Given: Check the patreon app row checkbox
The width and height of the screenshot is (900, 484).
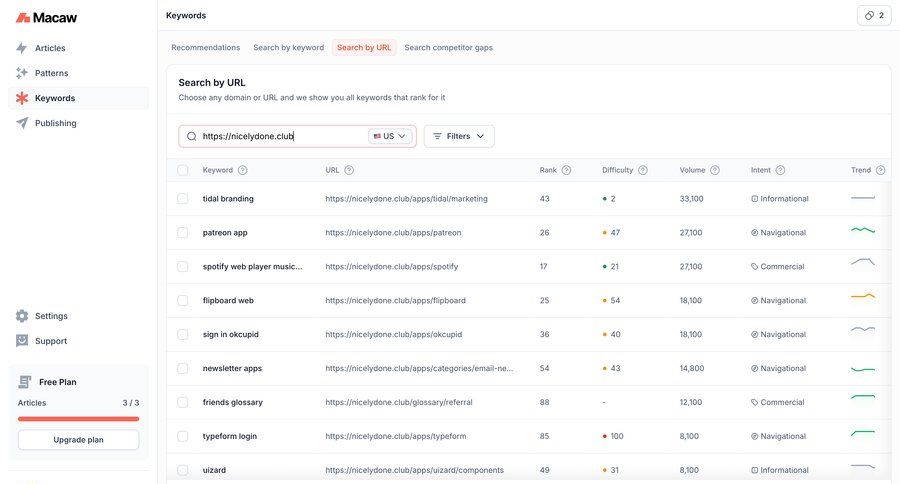Looking at the screenshot, I should coord(183,233).
